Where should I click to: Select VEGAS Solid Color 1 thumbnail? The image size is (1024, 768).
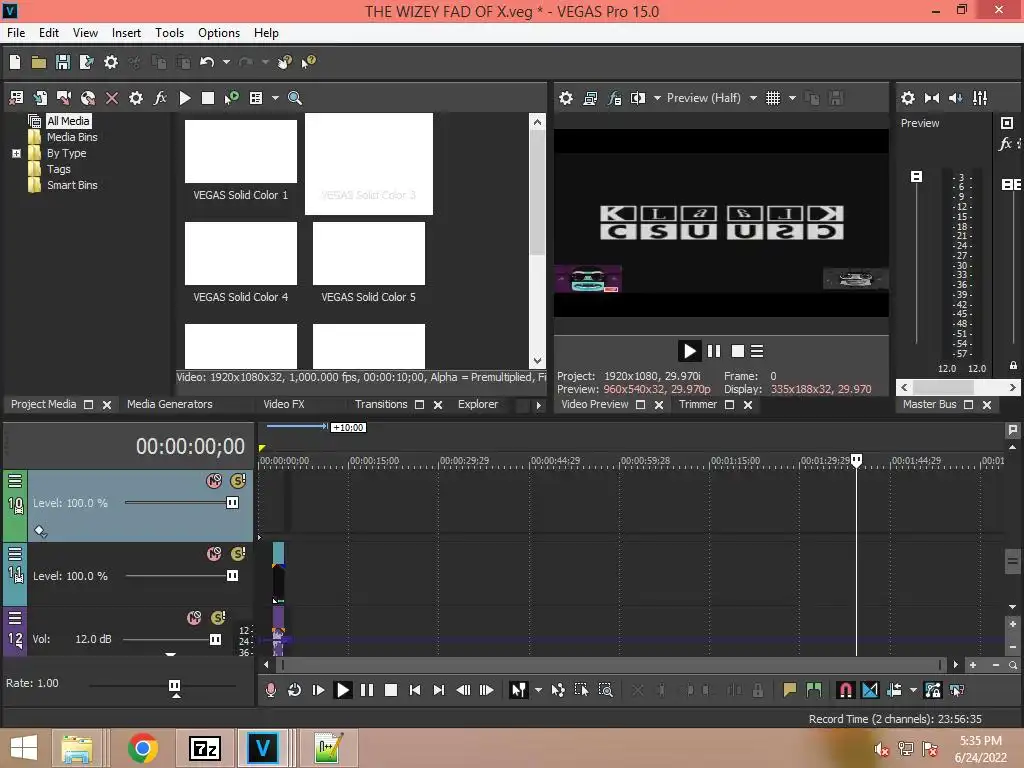tap(240, 152)
